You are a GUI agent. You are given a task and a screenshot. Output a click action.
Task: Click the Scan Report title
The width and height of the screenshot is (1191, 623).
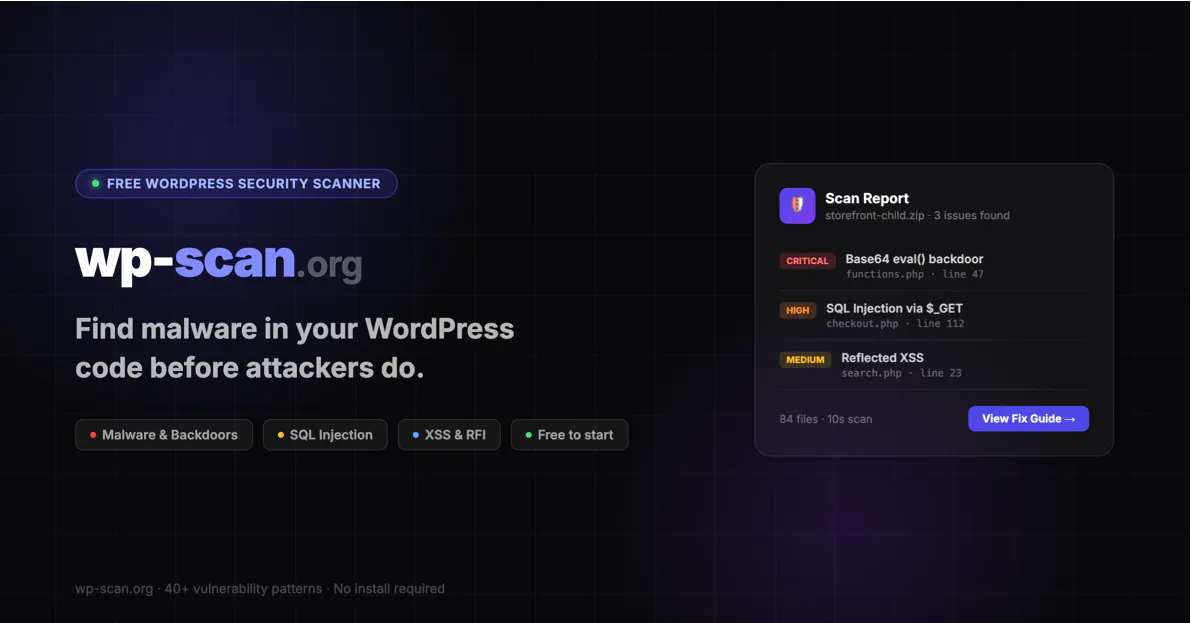tap(867, 198)
